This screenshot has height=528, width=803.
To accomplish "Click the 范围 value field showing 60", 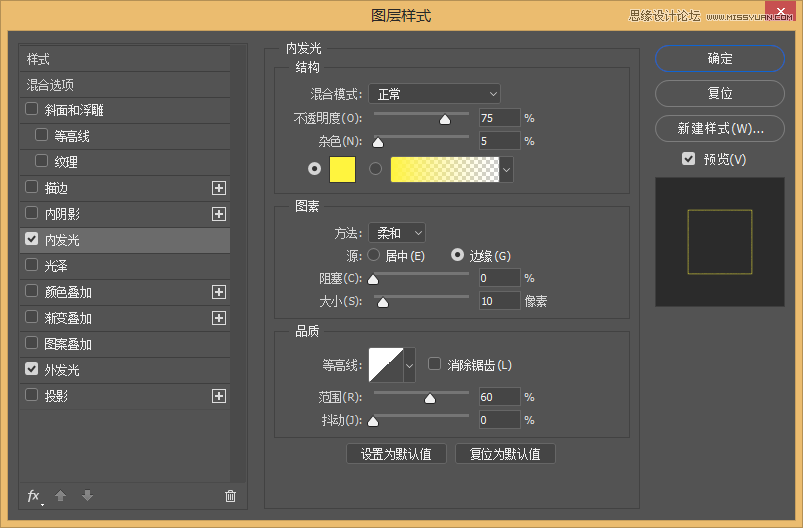I will pos(499,396).
